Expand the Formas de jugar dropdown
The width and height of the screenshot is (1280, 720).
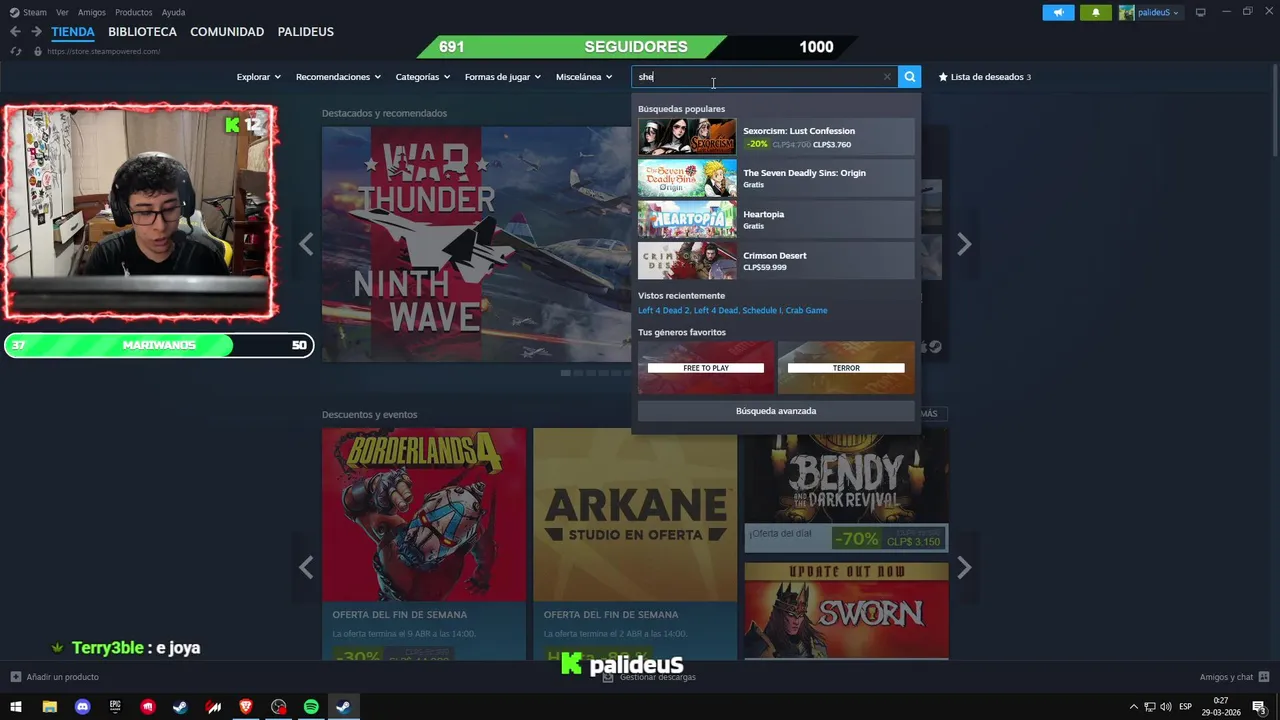[502, 77]
